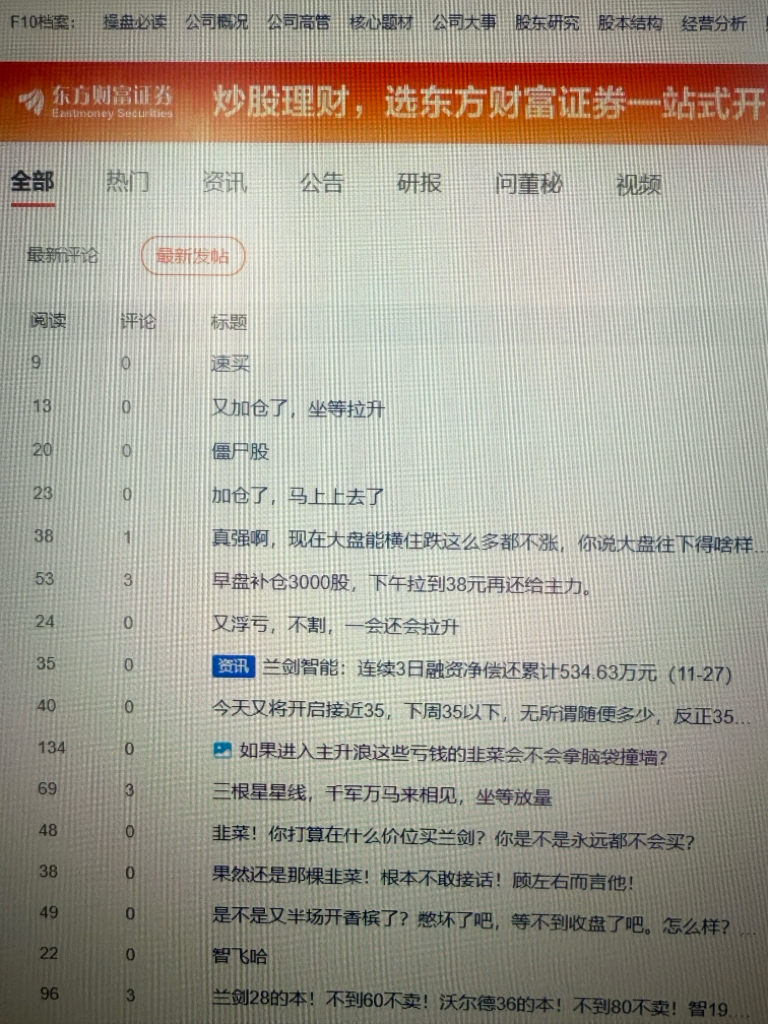Open post 又浮亏，不割，一会还会拉升

click(335, 626)
